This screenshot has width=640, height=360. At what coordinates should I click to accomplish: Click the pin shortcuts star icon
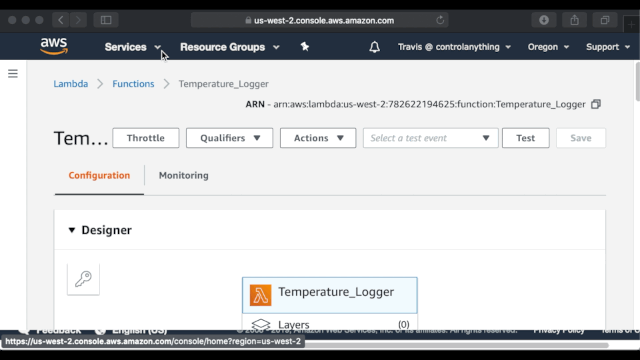(304, 47)
